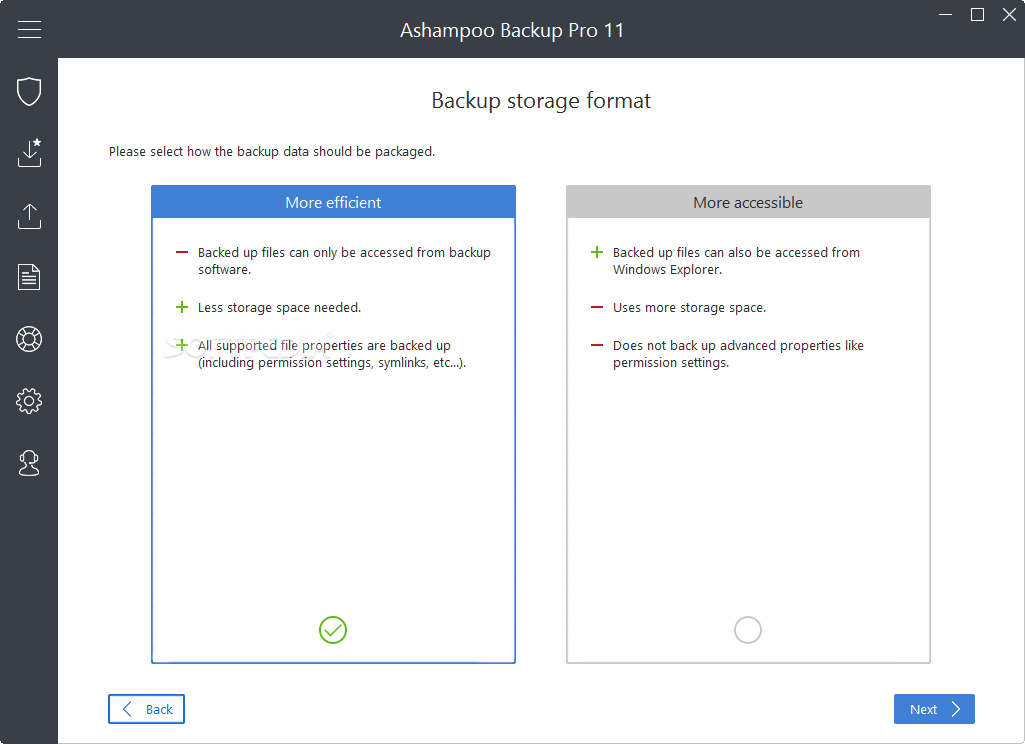Proceed with the Next button
Screen dimensions: 1025x744
934,709
